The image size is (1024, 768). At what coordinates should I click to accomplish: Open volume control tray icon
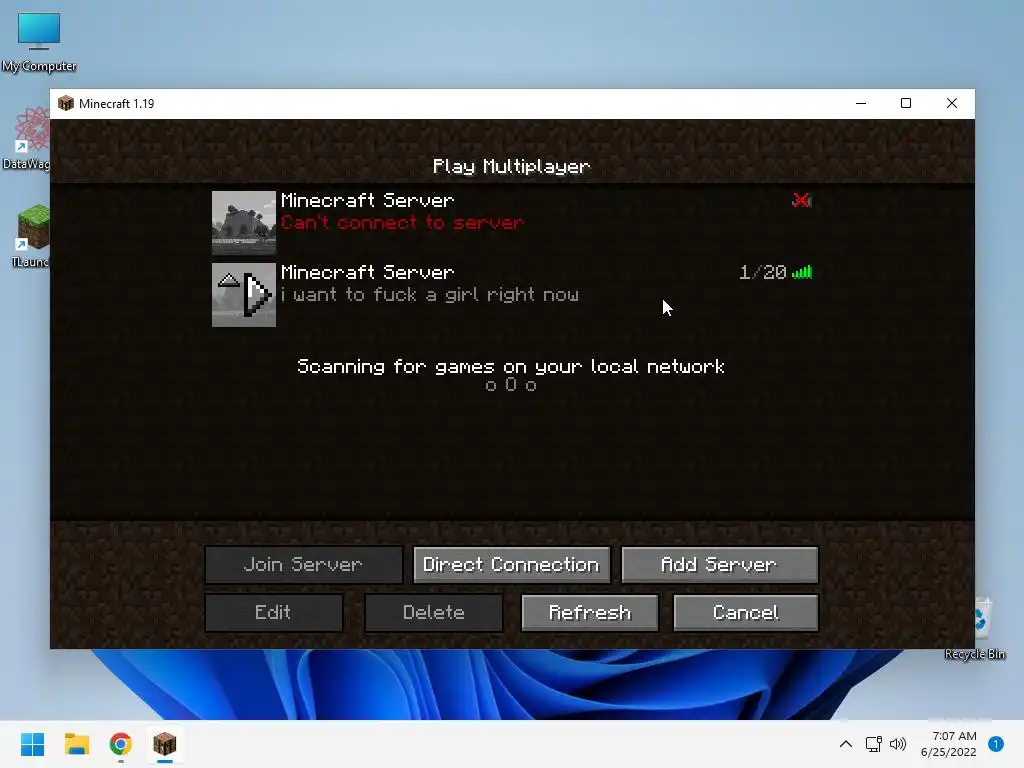(x=898, y=744)
